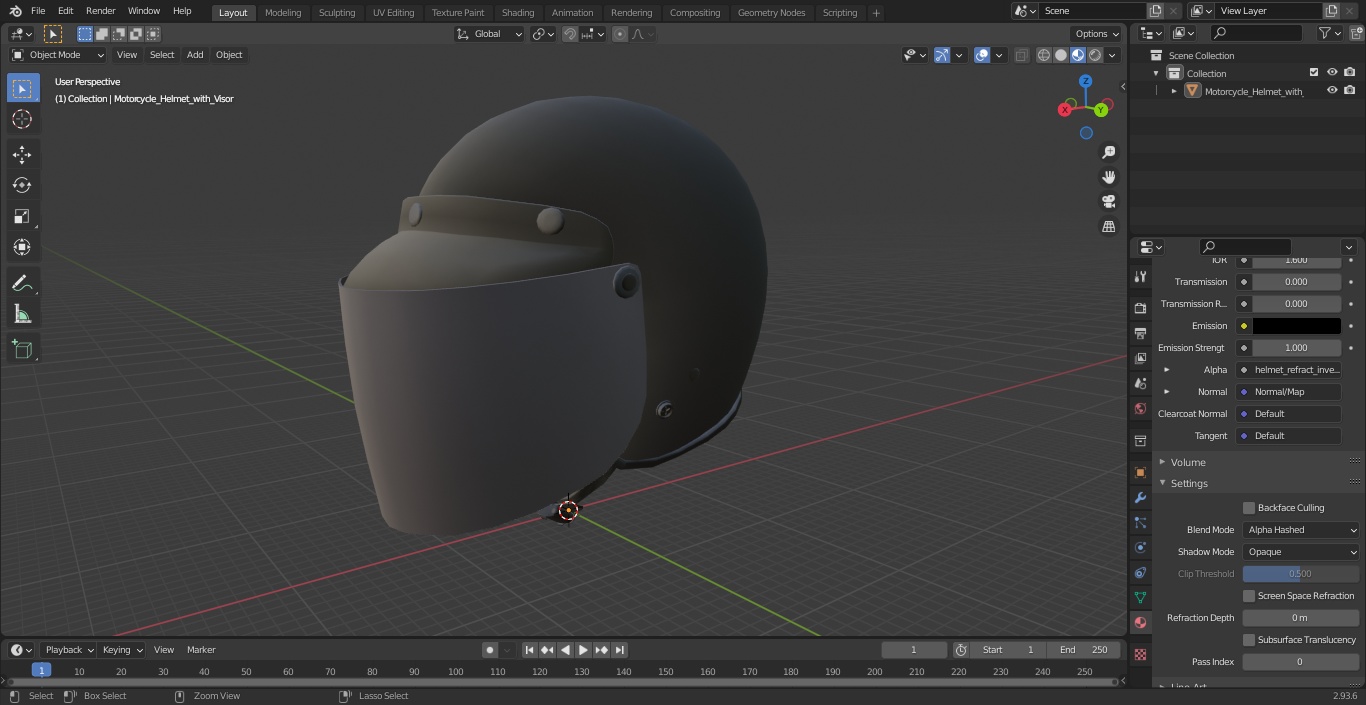Switch to Rendered viewport shading
The image size is (1366, 705).
[x=1095, y=55]
